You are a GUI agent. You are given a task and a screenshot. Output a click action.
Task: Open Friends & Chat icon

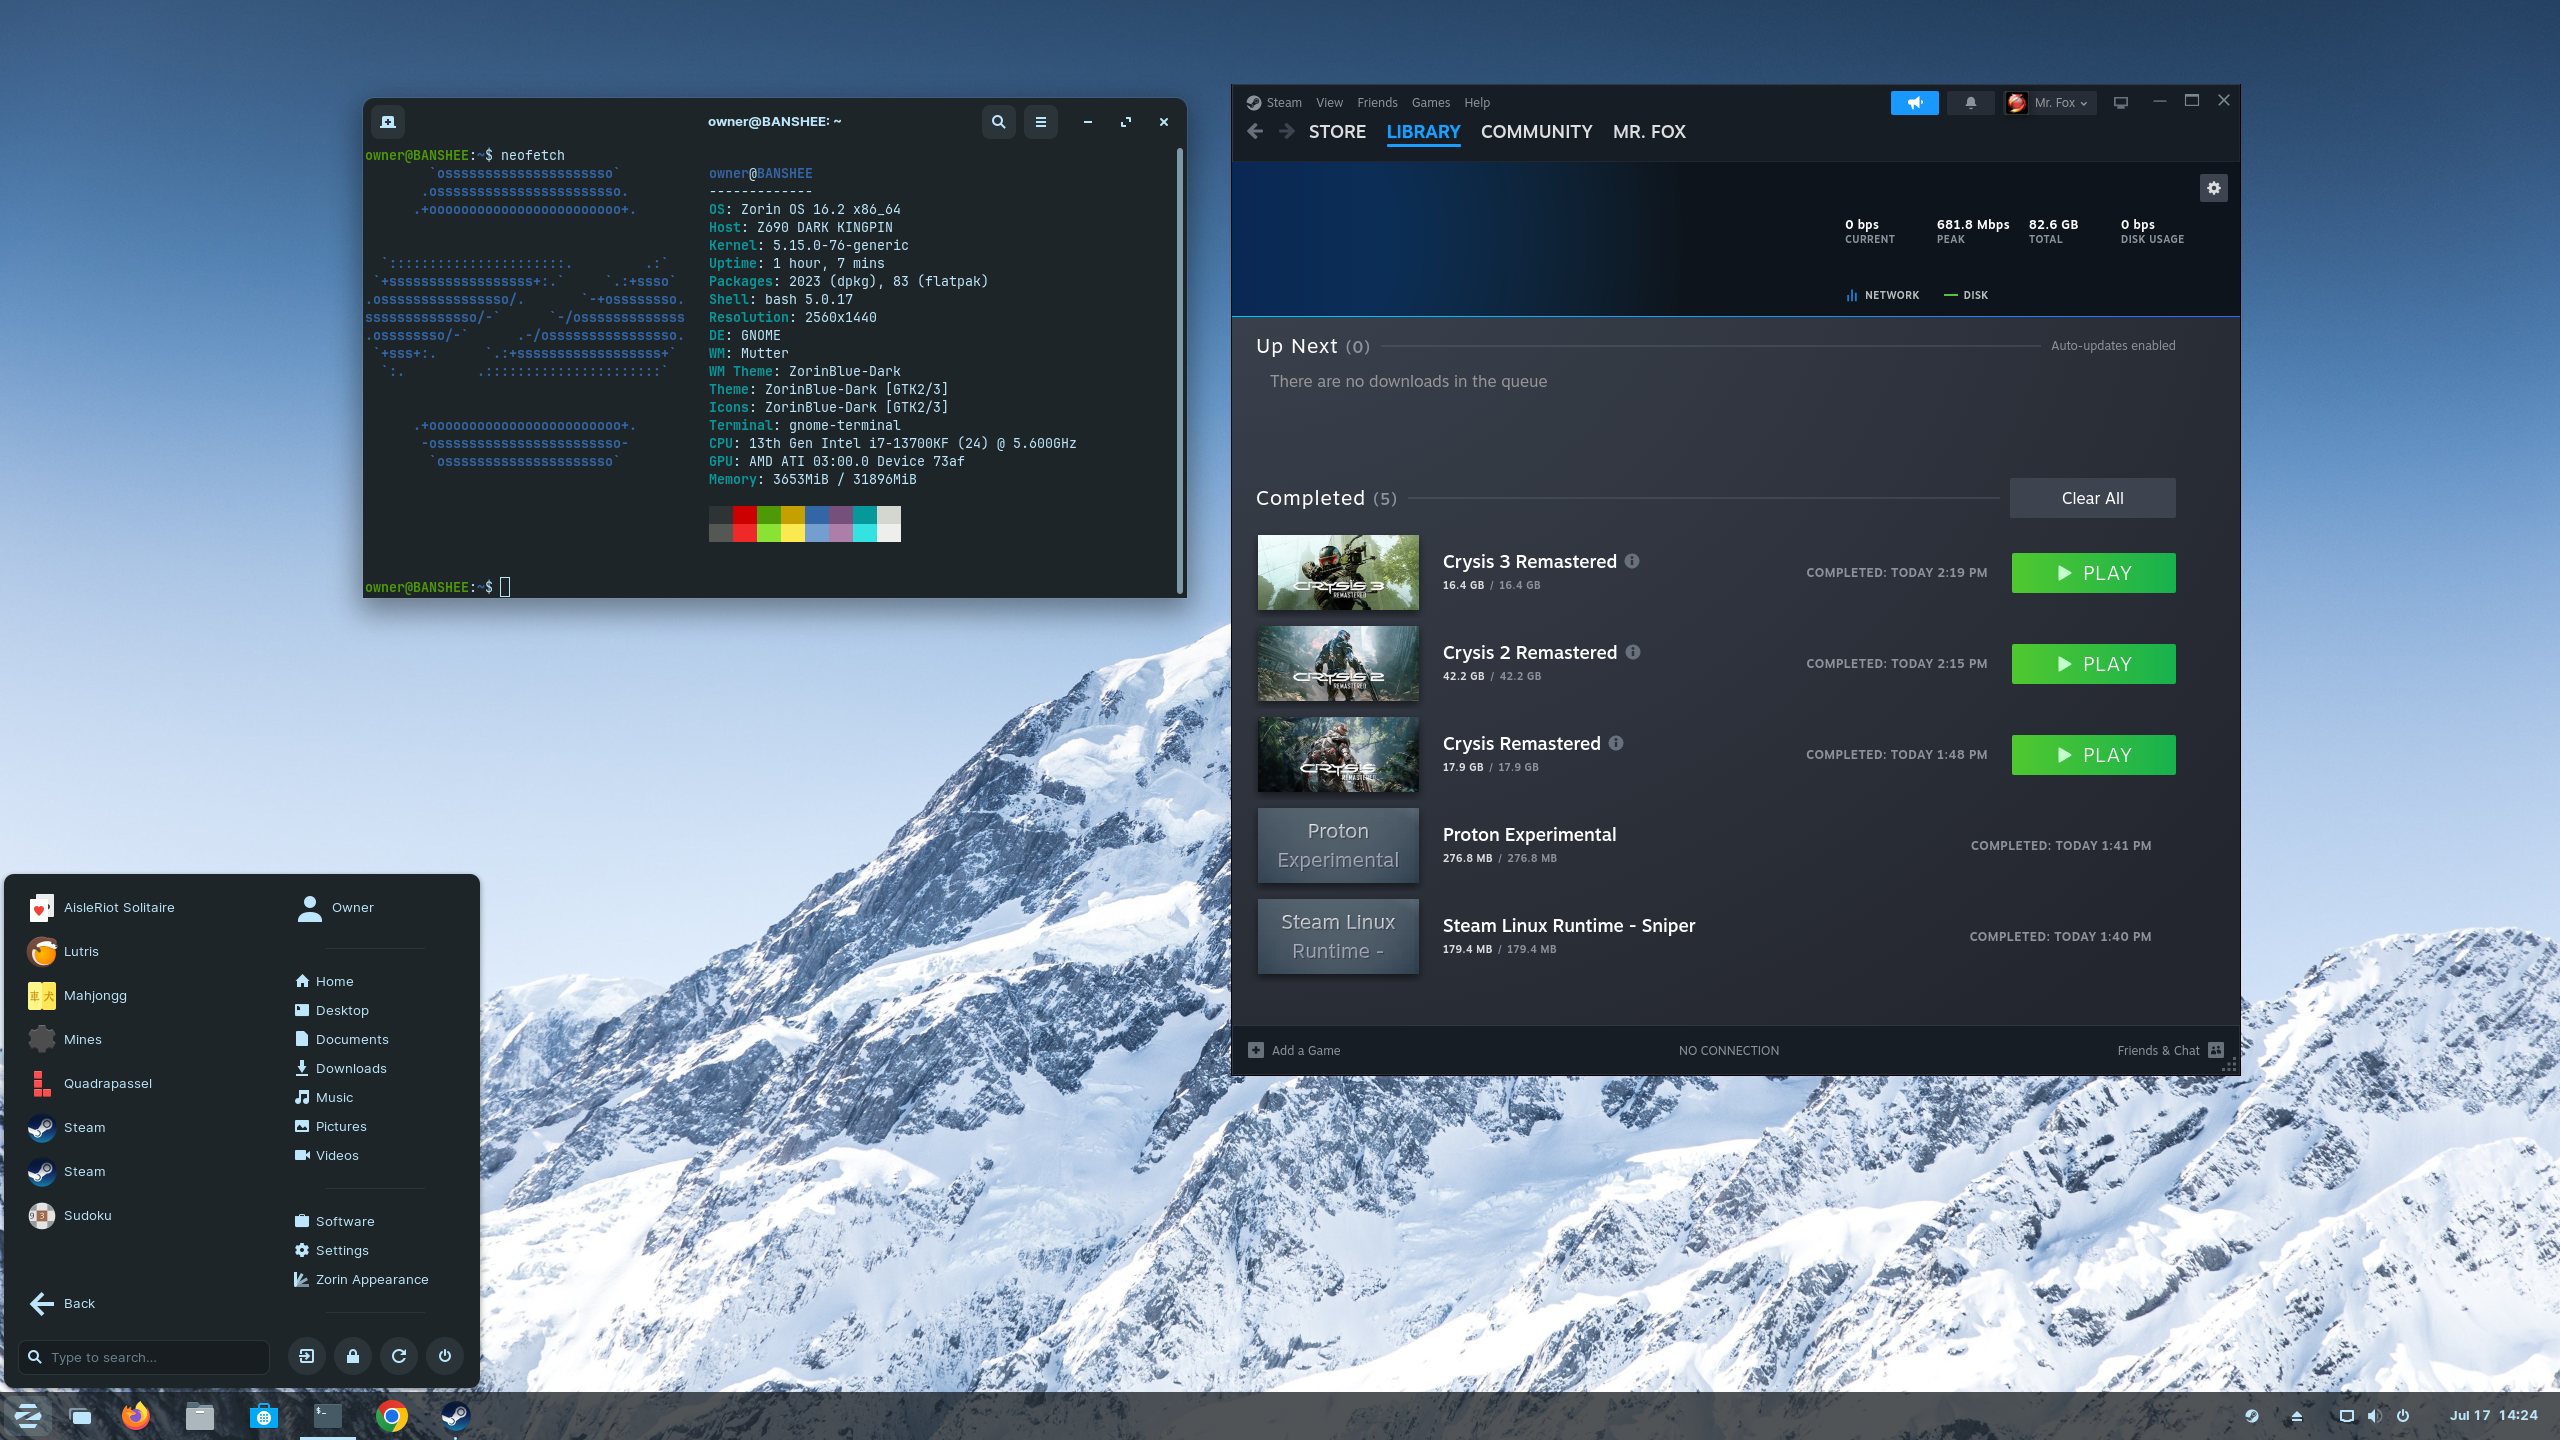click(x=2216, y=1050)
